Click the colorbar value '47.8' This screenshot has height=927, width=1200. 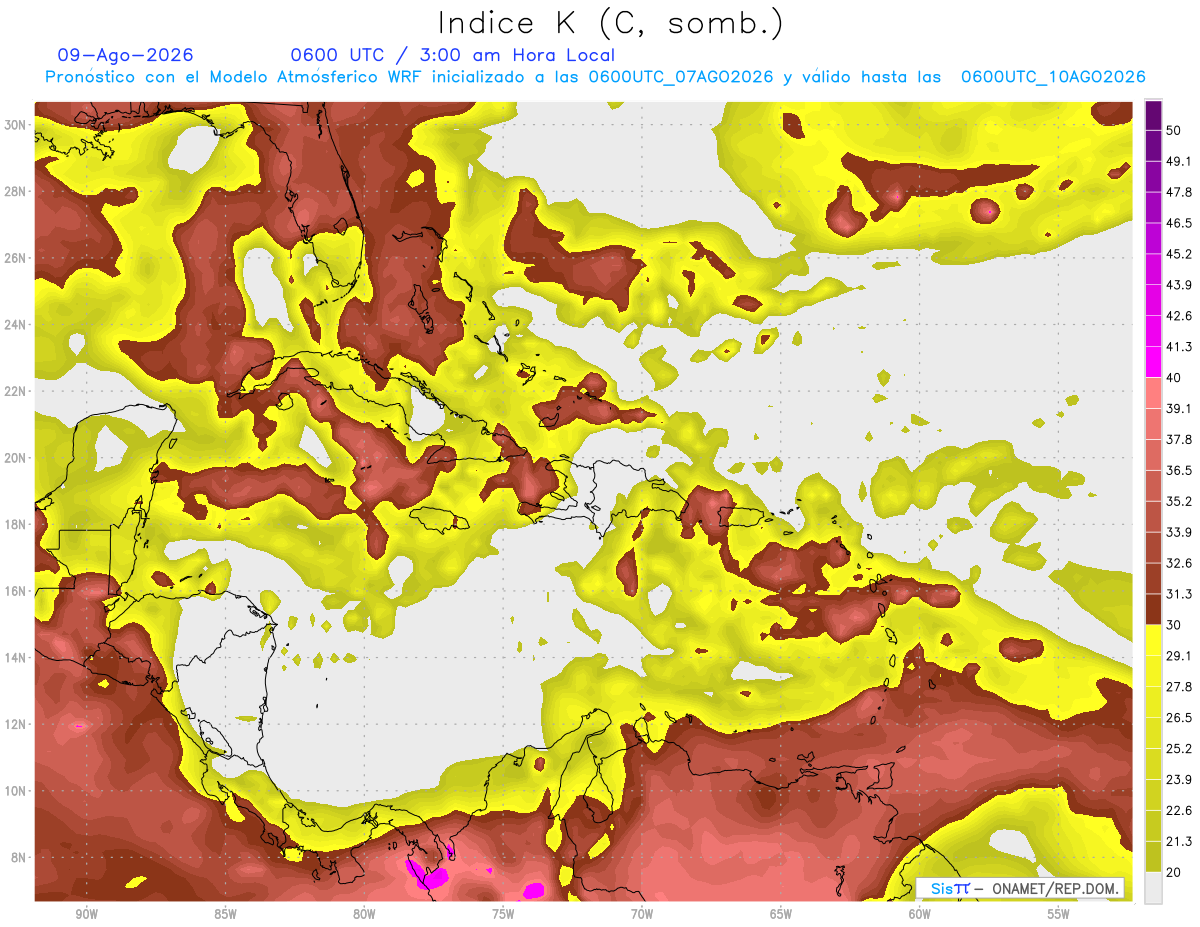(x=1179, y=192)
